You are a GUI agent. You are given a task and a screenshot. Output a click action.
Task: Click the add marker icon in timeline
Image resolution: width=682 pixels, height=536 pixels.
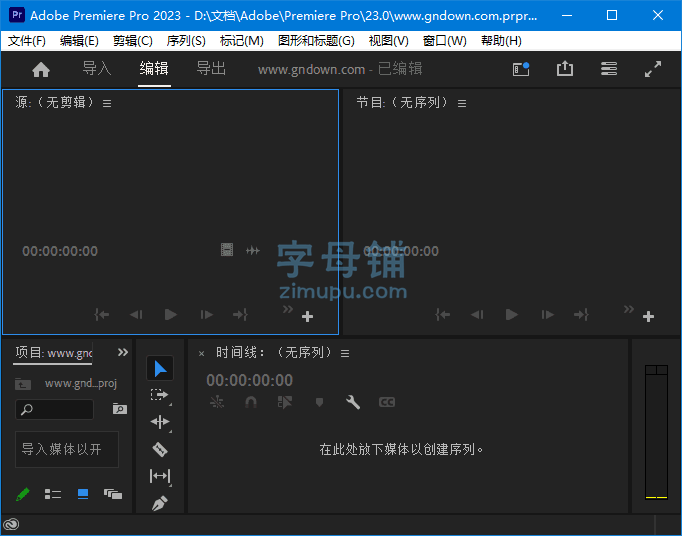[319, 402]
